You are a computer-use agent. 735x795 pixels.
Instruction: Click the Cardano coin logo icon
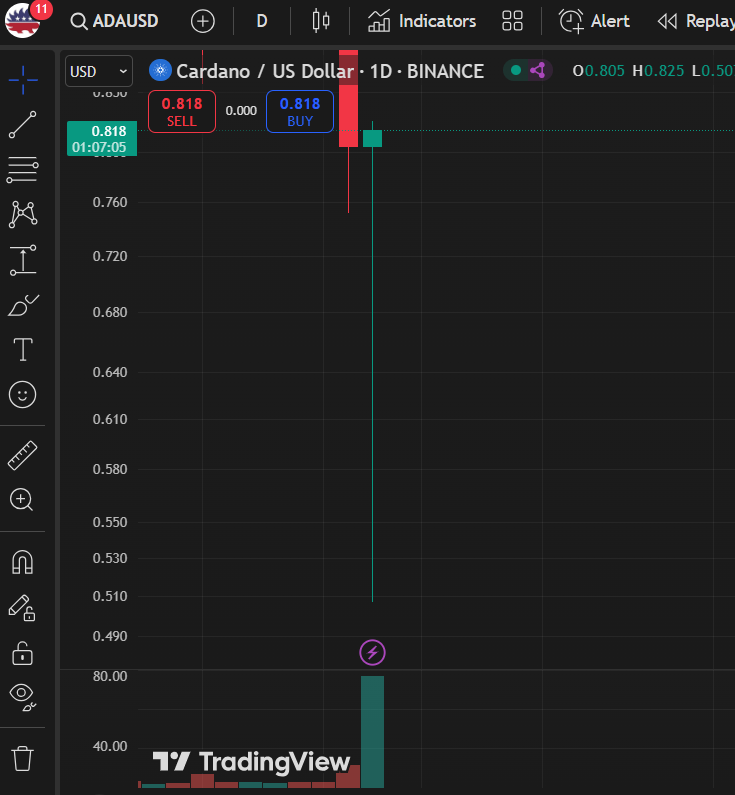[160, 70]
